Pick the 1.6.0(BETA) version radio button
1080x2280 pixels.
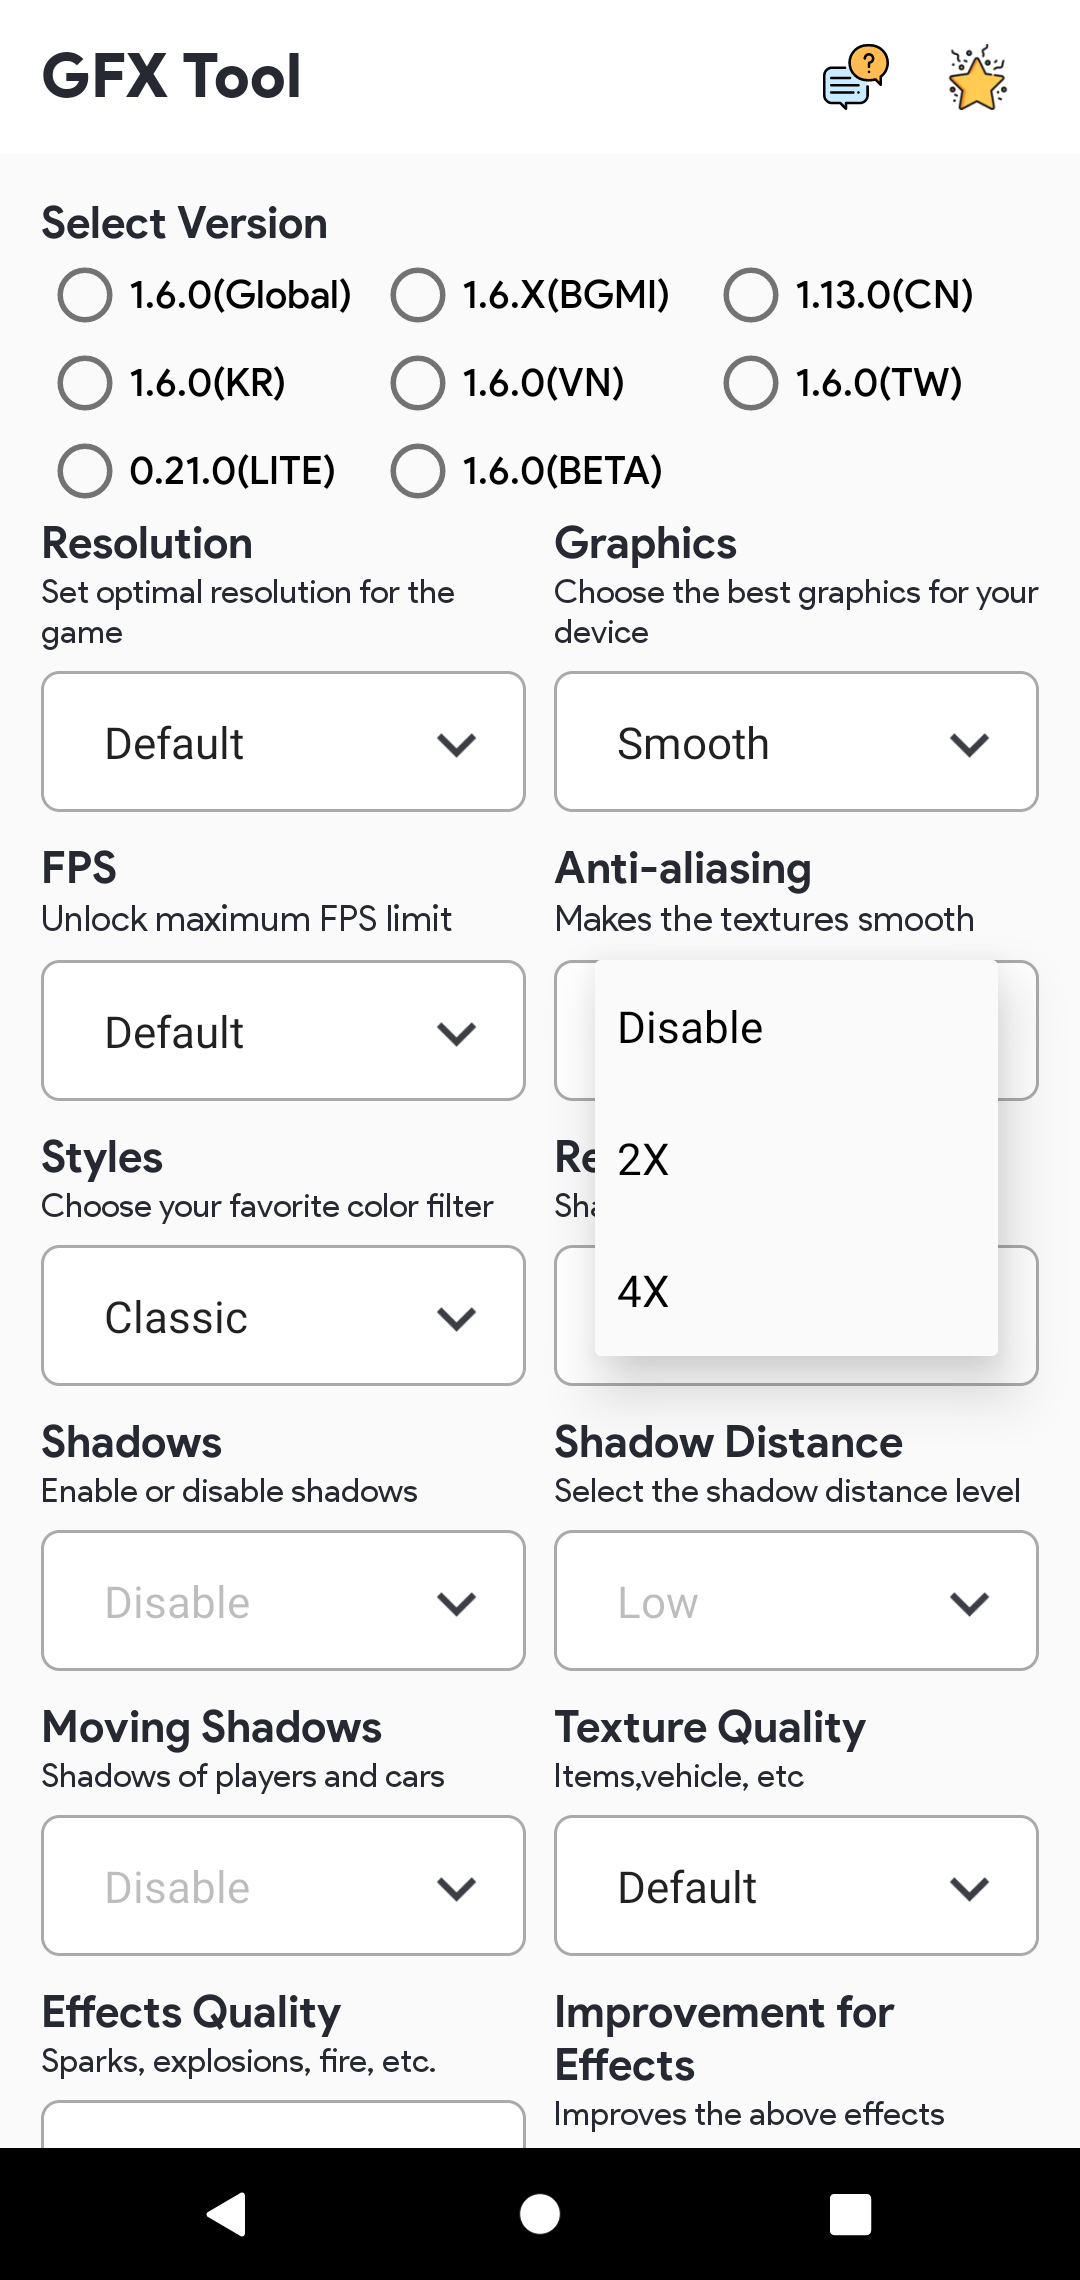click(418, 471)
